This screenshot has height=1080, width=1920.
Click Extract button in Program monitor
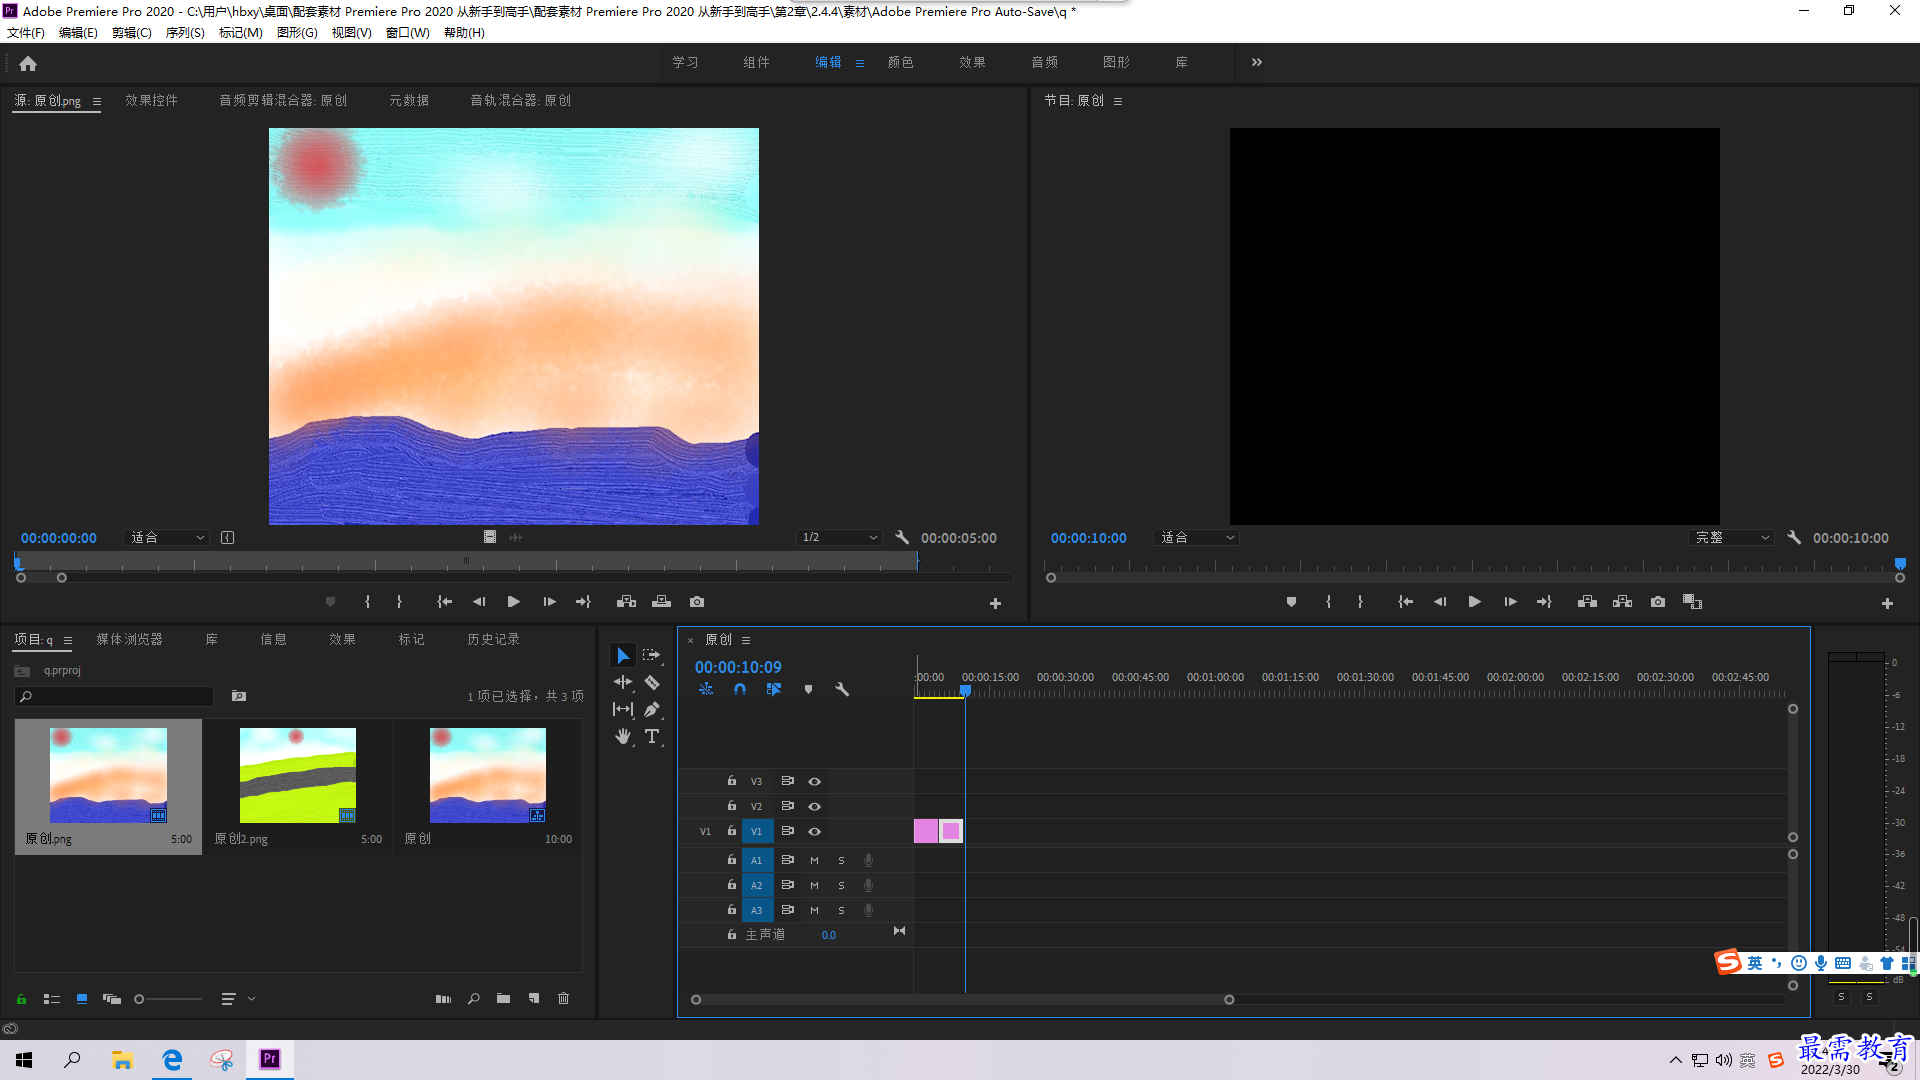pos(1623,602)
